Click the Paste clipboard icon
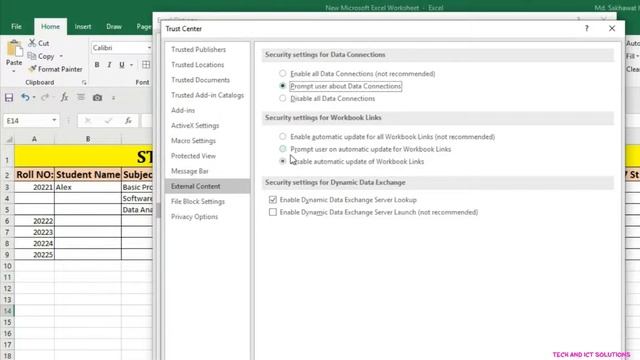Image resolution: width=640 pixels, height=360 pixels. (x=14, y=49)
